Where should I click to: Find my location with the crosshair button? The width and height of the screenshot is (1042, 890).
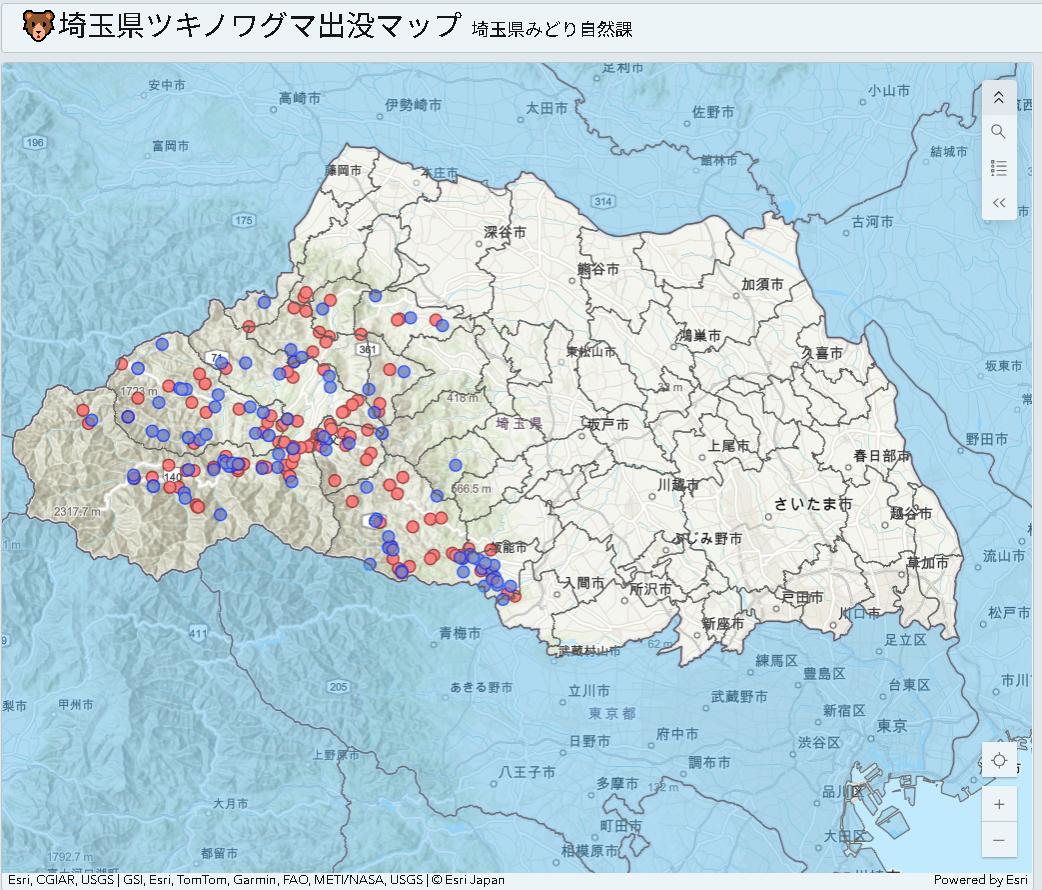click(999, 760)
